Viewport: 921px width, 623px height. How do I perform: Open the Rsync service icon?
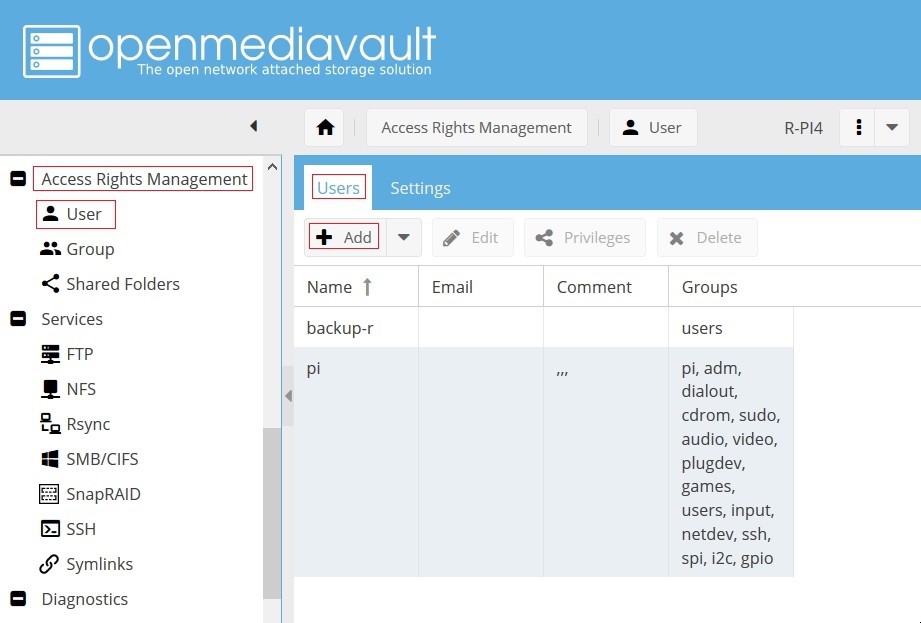tap(49, 424)
